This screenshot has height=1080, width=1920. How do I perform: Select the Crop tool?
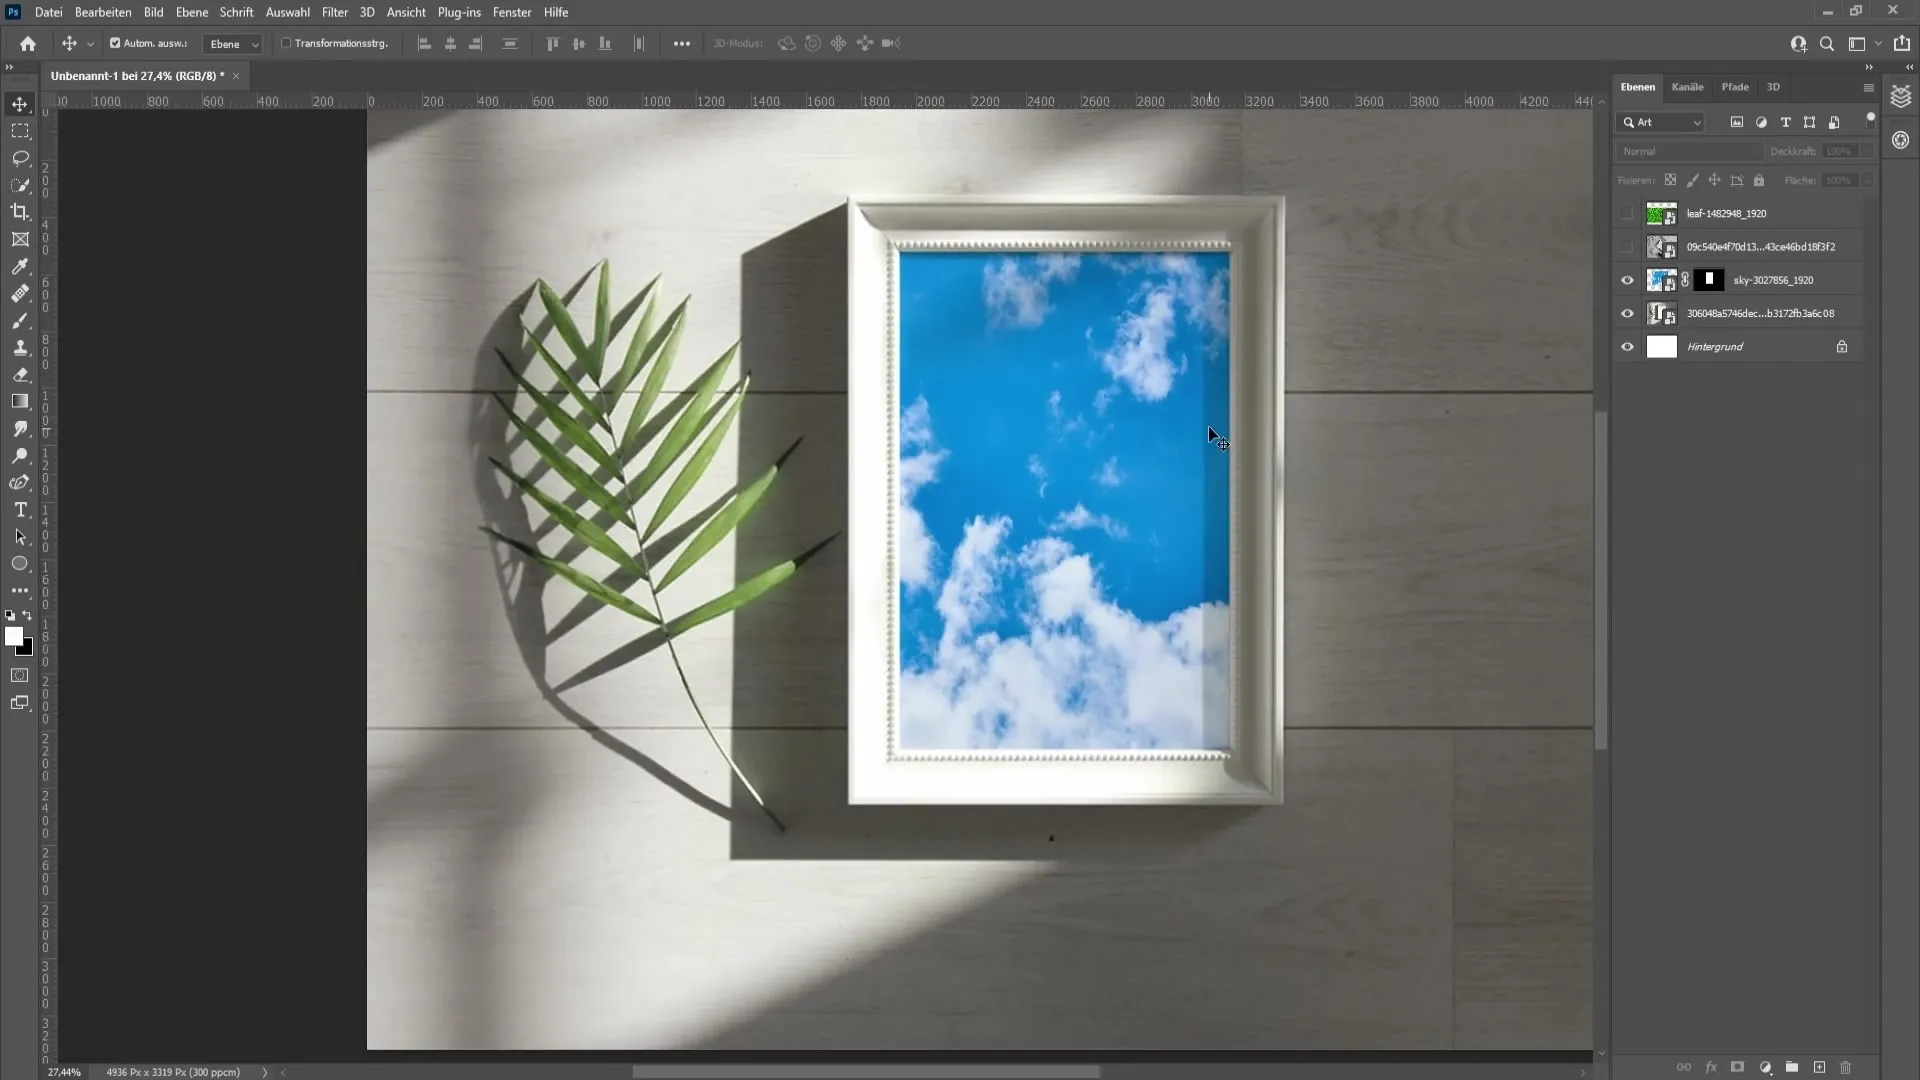(x=20, y=212)
